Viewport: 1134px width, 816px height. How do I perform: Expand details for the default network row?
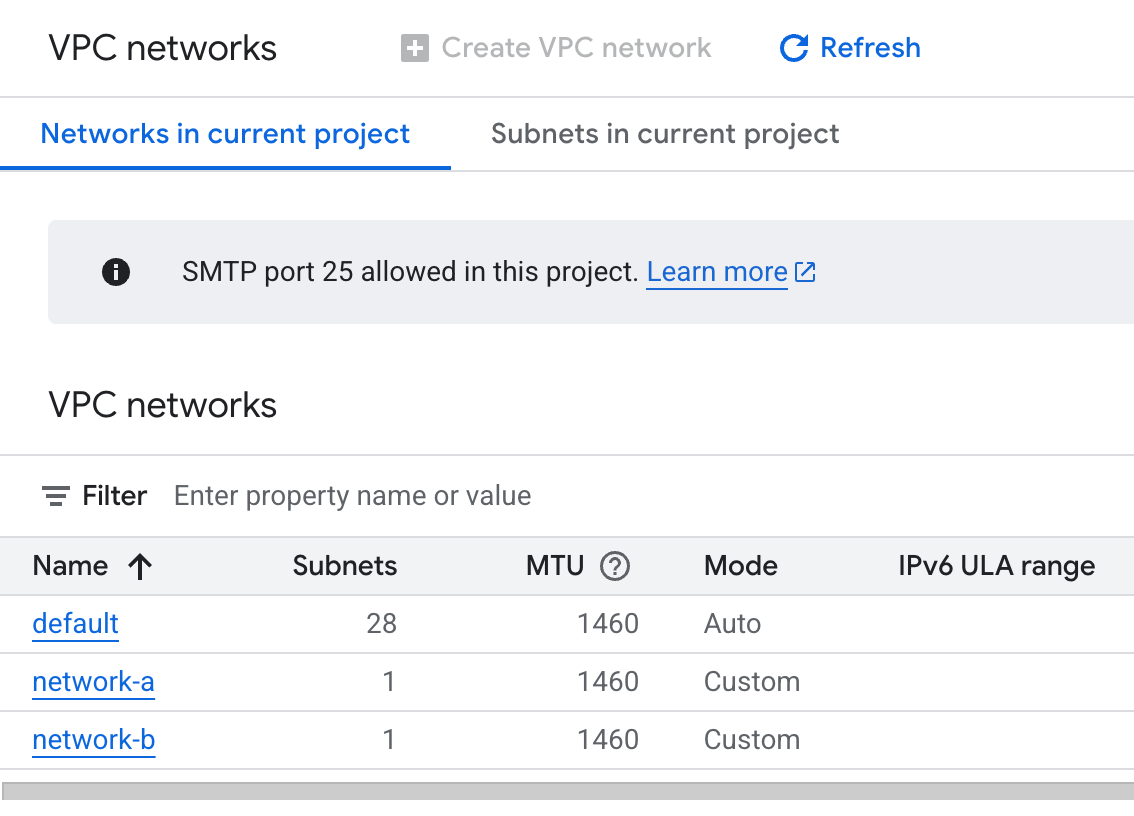click(75, 623)
